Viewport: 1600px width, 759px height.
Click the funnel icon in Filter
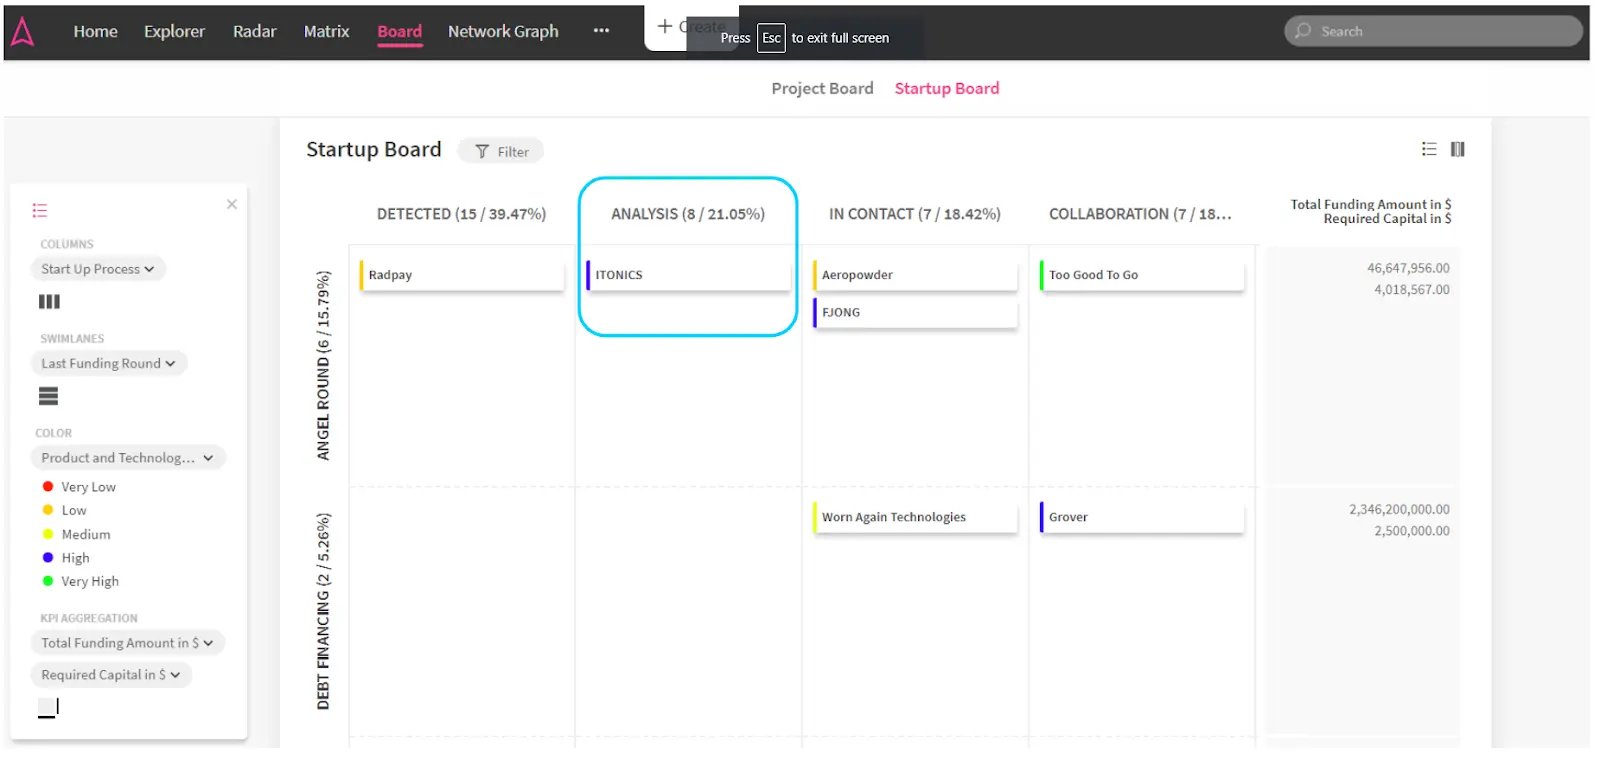tap(482, 152)
